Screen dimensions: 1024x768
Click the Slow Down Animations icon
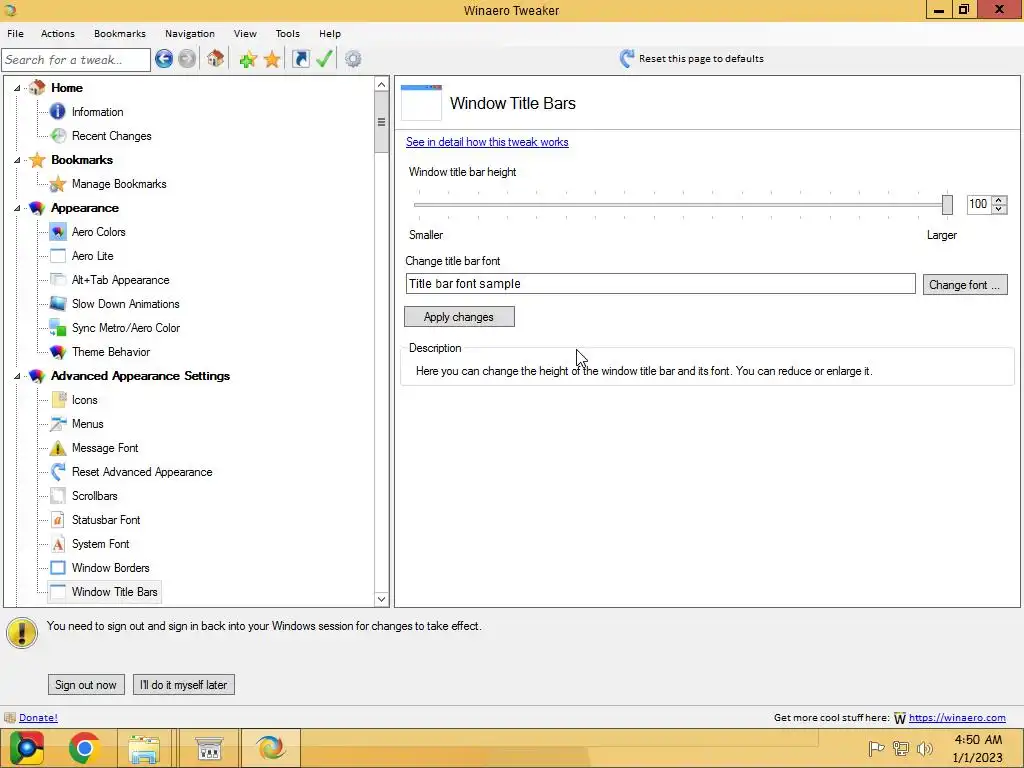58,304
